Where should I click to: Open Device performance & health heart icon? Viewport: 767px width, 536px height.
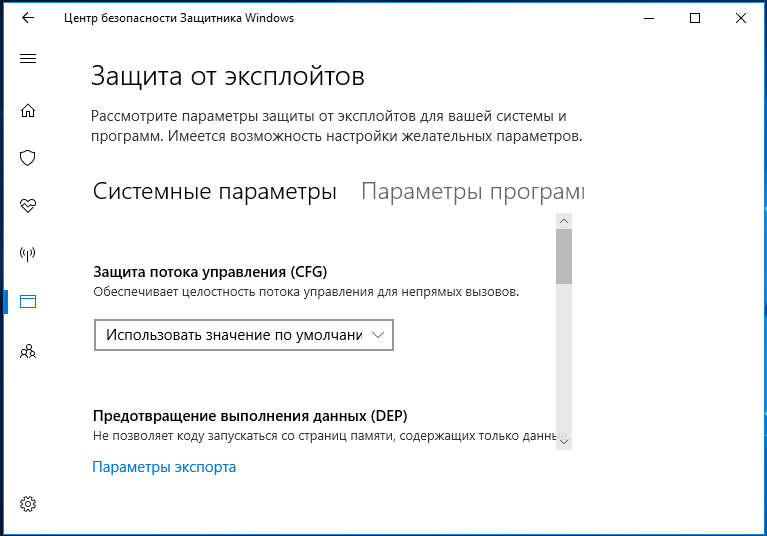28,205
